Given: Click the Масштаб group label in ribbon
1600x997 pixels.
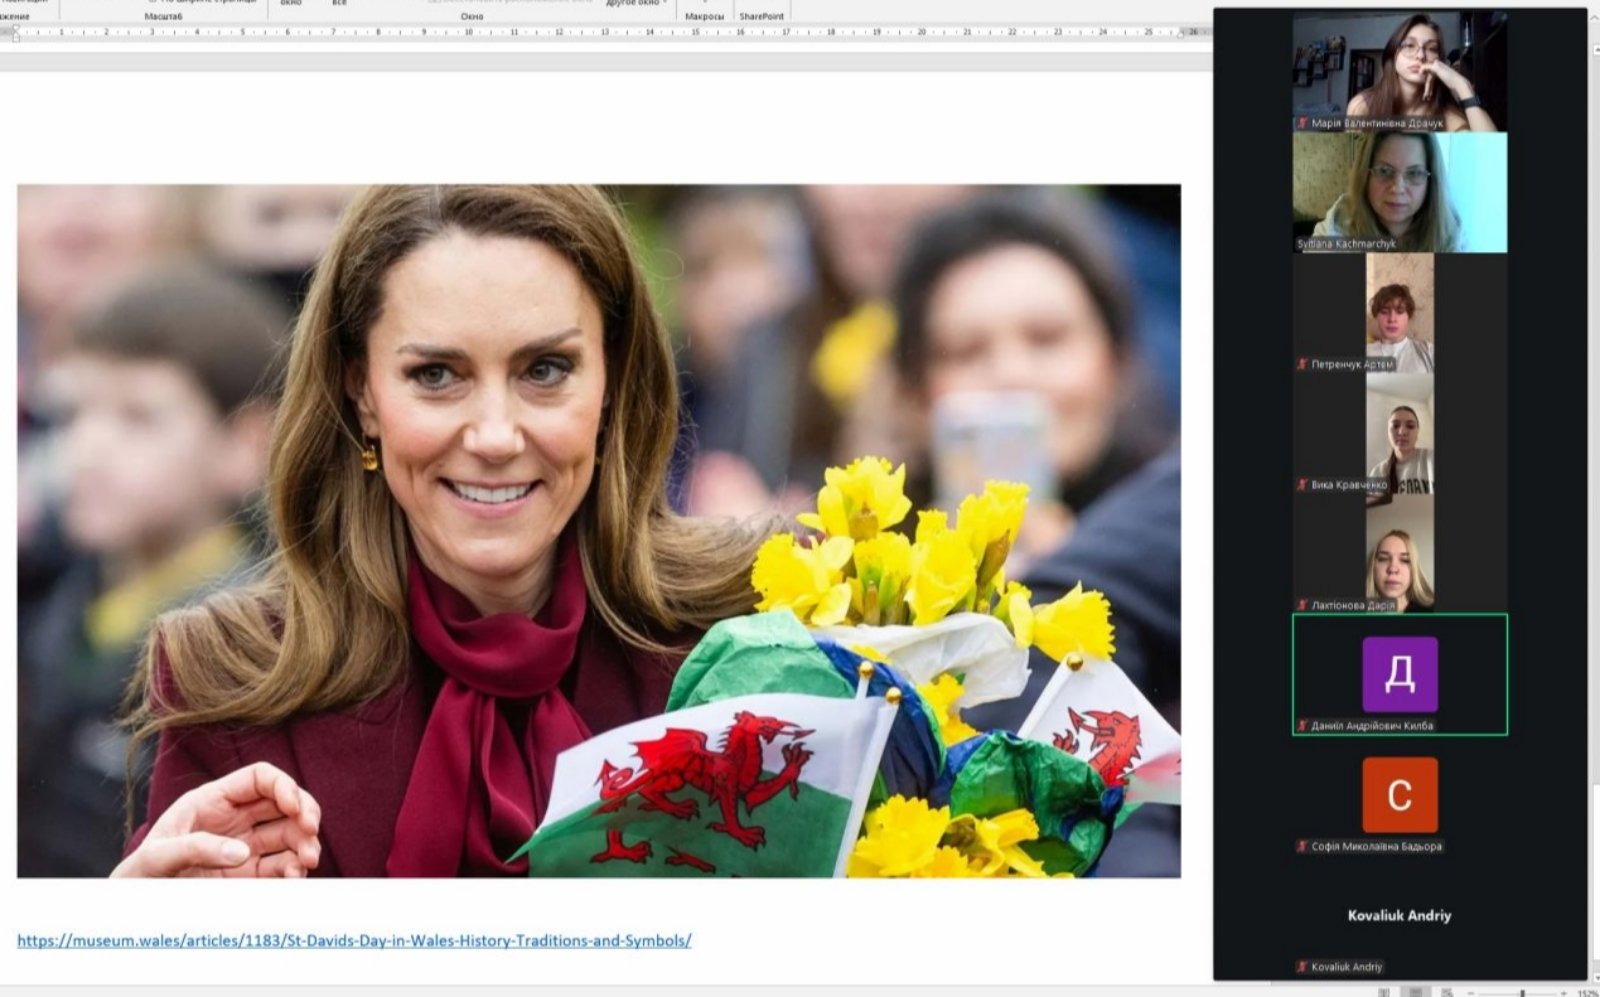Looking at the screenshot, I should 164,16.
